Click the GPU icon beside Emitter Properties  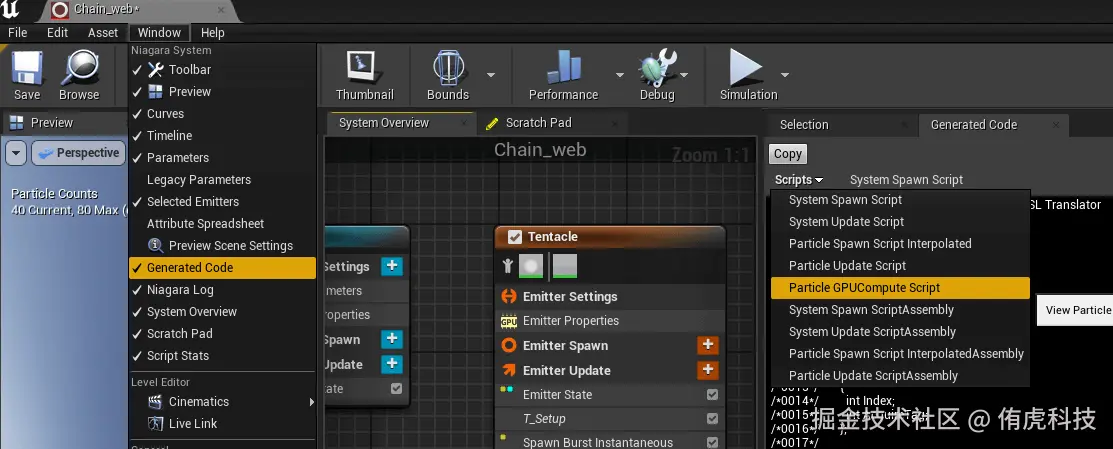[x=509, y=321]
